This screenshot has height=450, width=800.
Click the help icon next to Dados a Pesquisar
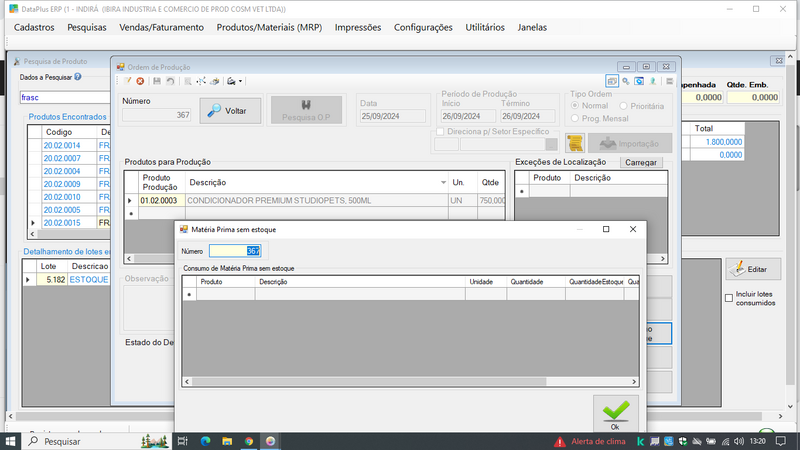[x=78, y=77]
